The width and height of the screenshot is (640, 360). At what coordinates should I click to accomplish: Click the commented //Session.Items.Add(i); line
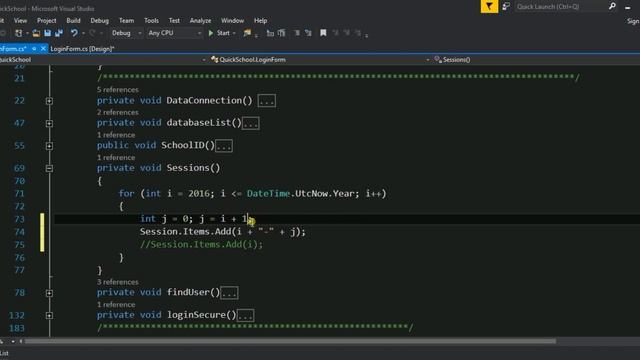(201, 244)
